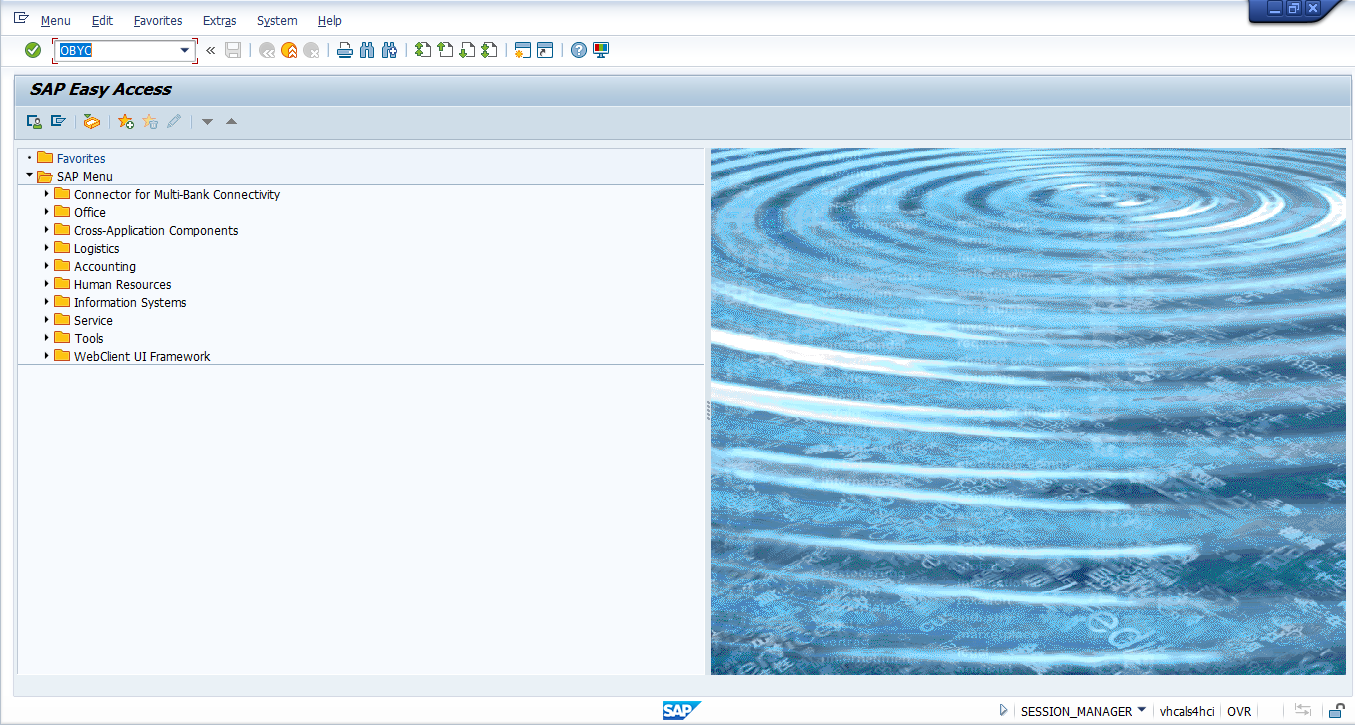Click the window control icon left of Menu
Viewport: 1355px width, 725px height.
coord(21,18)
